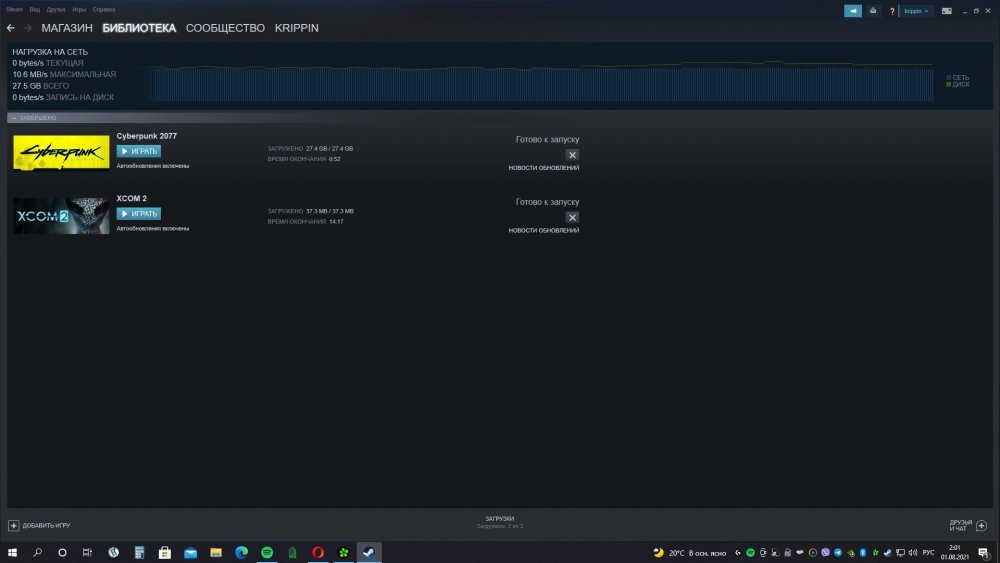Click the Cyberpunk 2077 game thumbnail
Screen dimensions: 1000x563
point(61,153)
